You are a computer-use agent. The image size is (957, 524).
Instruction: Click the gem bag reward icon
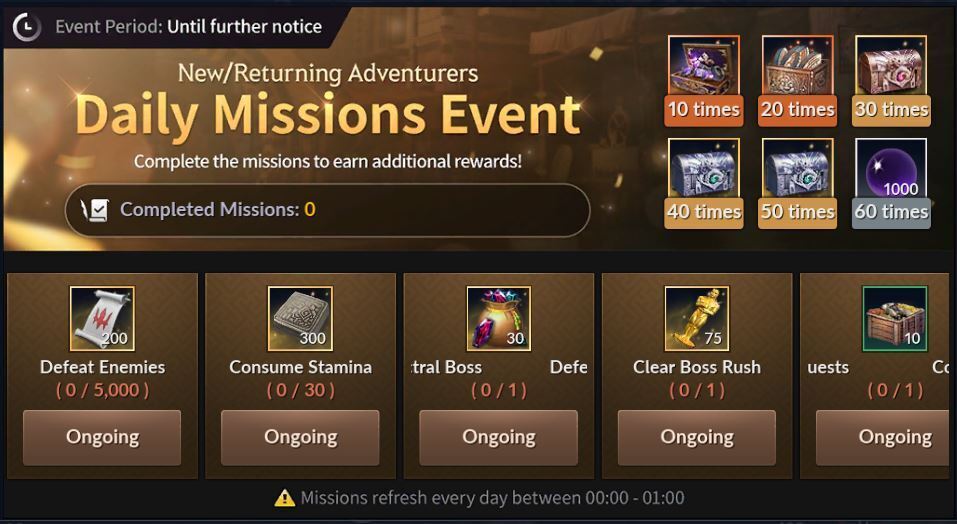499,318
